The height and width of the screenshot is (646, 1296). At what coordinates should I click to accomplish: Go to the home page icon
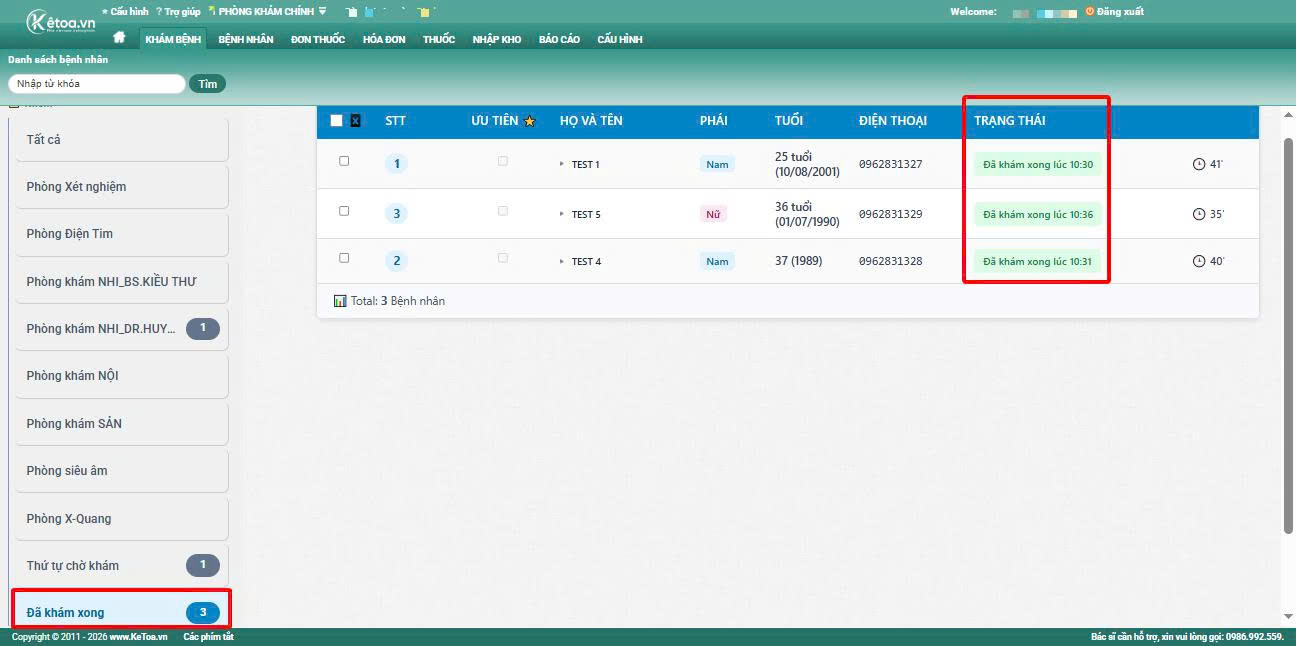click(119, 38)
